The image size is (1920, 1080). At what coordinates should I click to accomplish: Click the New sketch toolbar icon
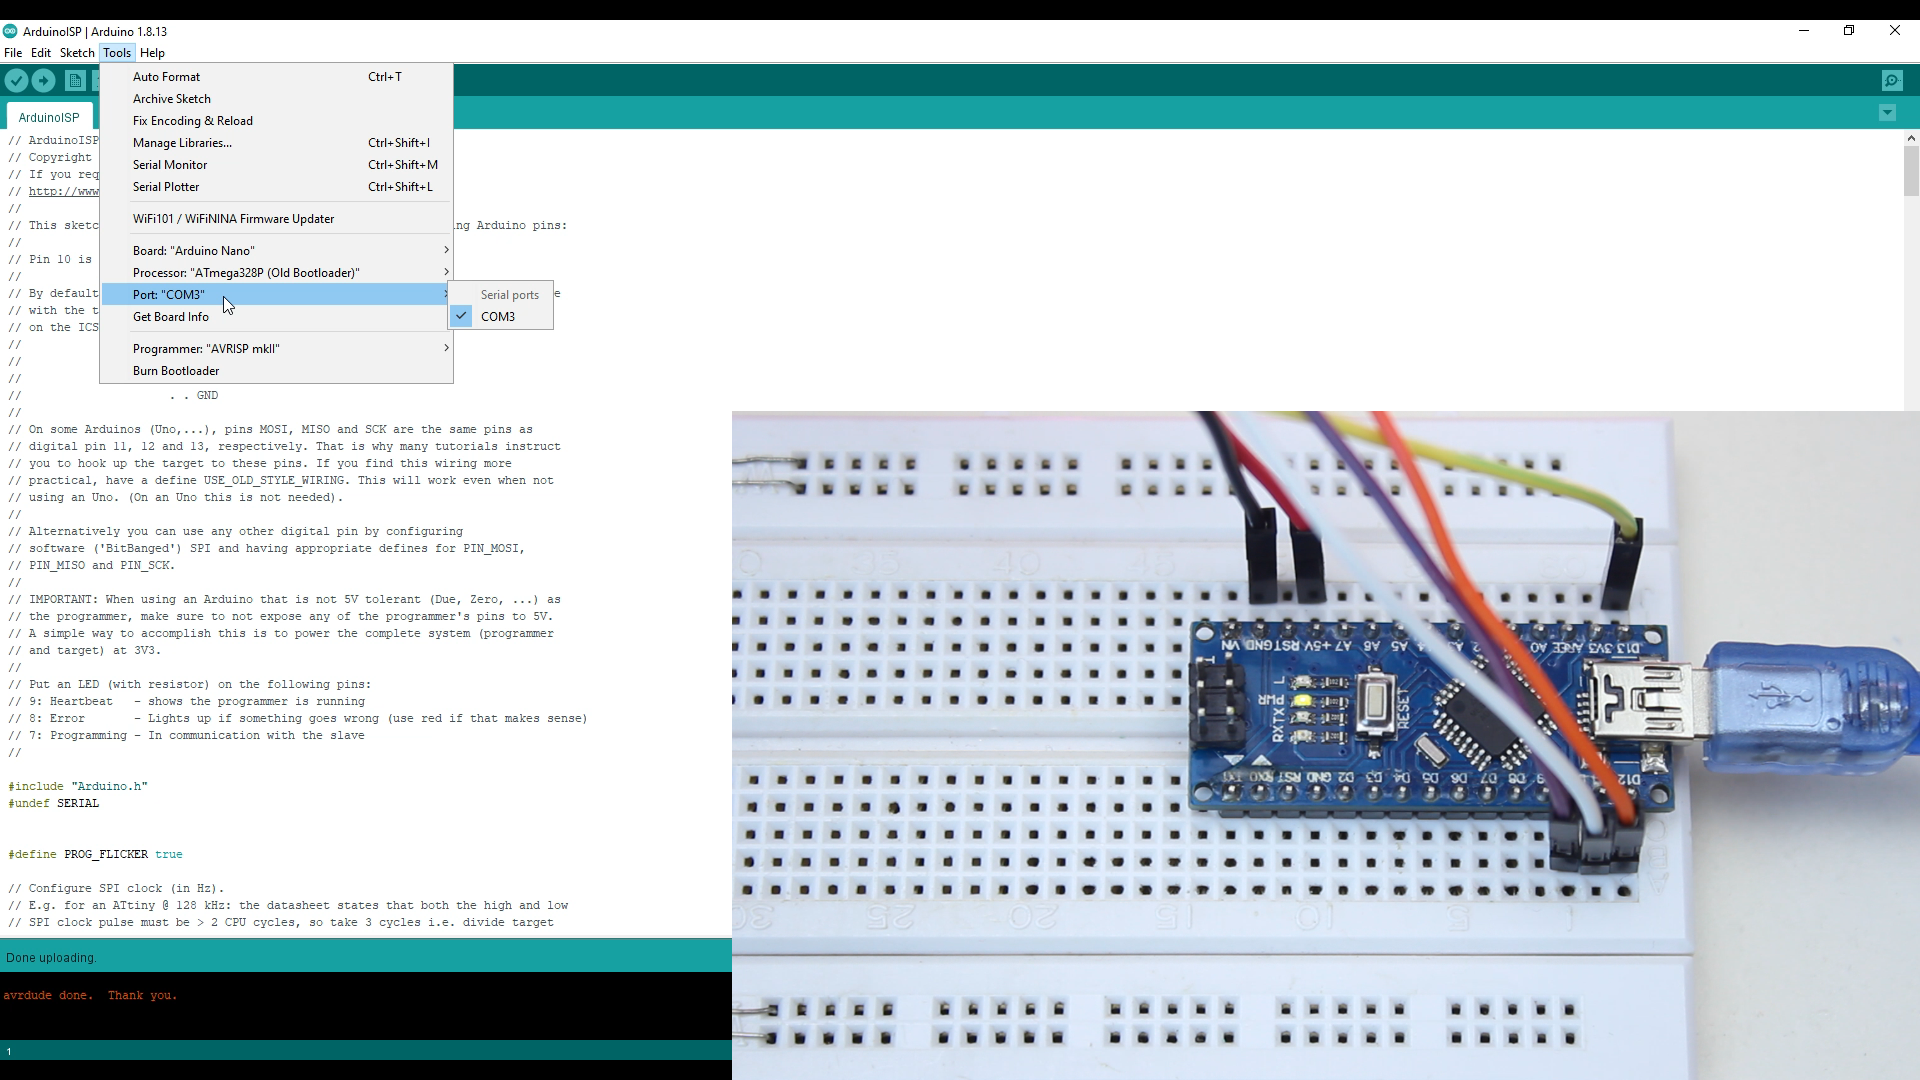(75, 81)
